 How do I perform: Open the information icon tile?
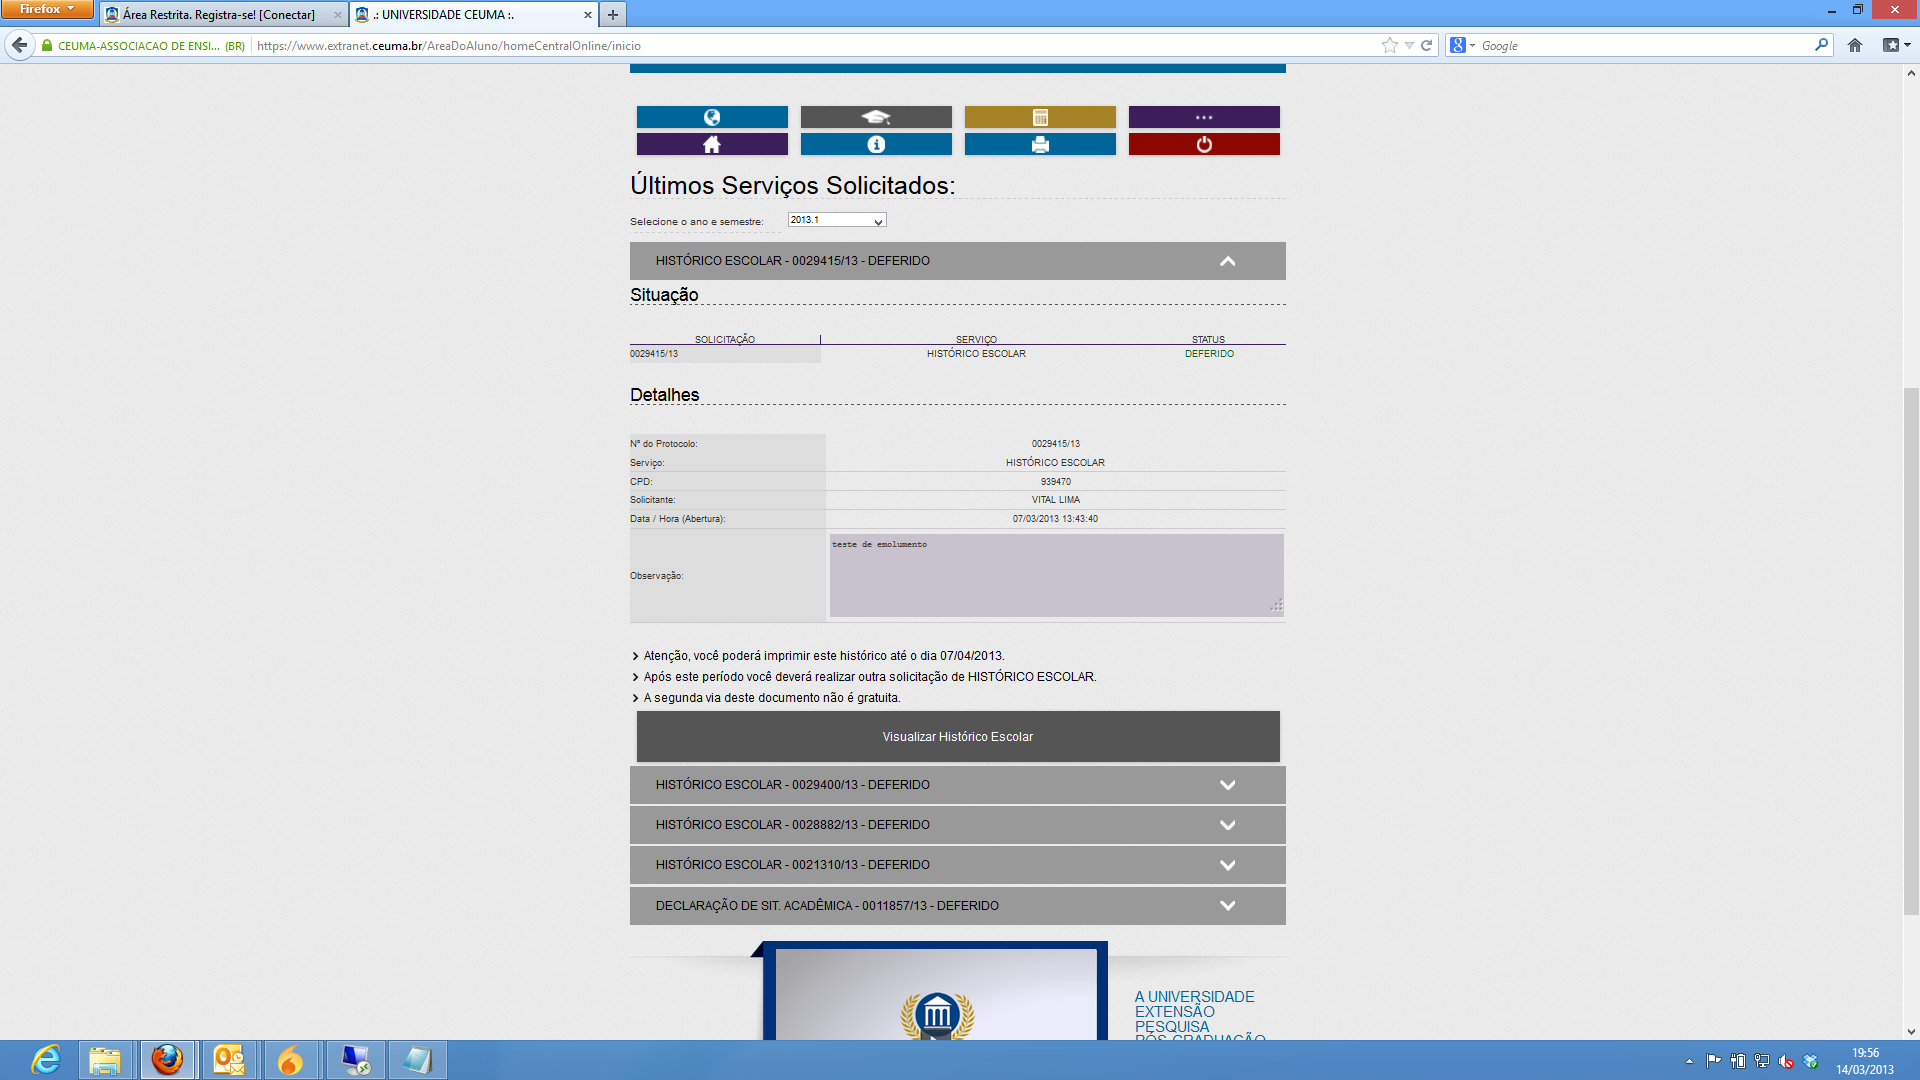[x=876, y=144]
